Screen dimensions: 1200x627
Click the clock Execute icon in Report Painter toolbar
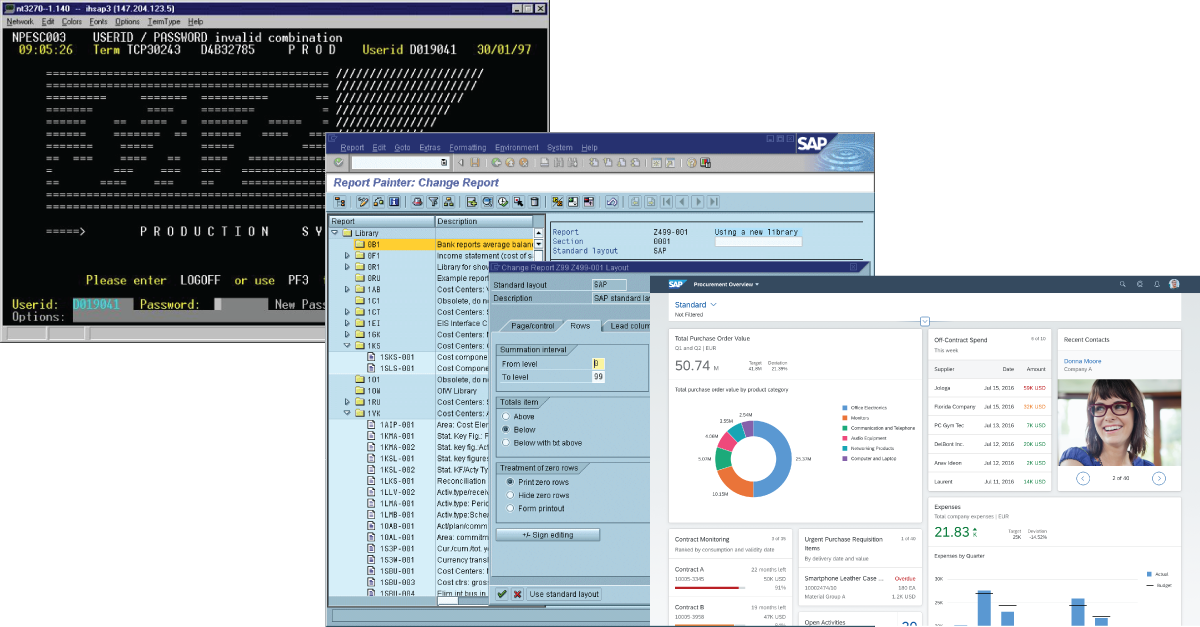tap(502, 202)
